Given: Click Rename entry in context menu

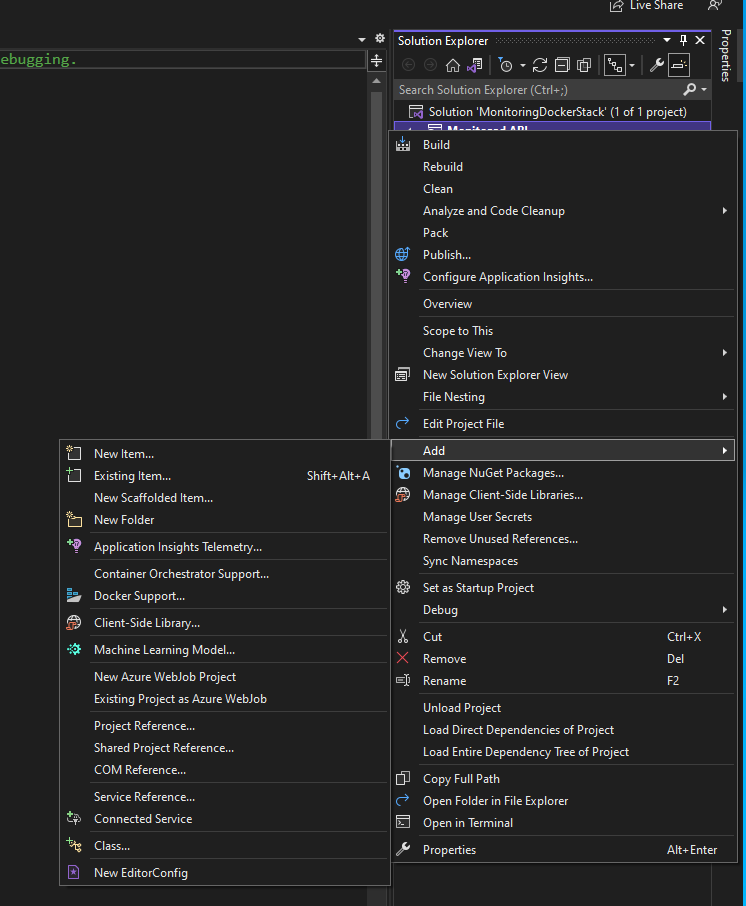Looking at the screenshot, I should 563,680.
